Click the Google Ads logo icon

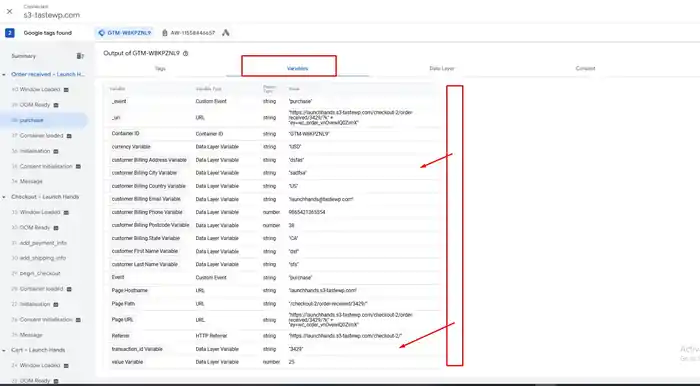click(x=226, y=33)
